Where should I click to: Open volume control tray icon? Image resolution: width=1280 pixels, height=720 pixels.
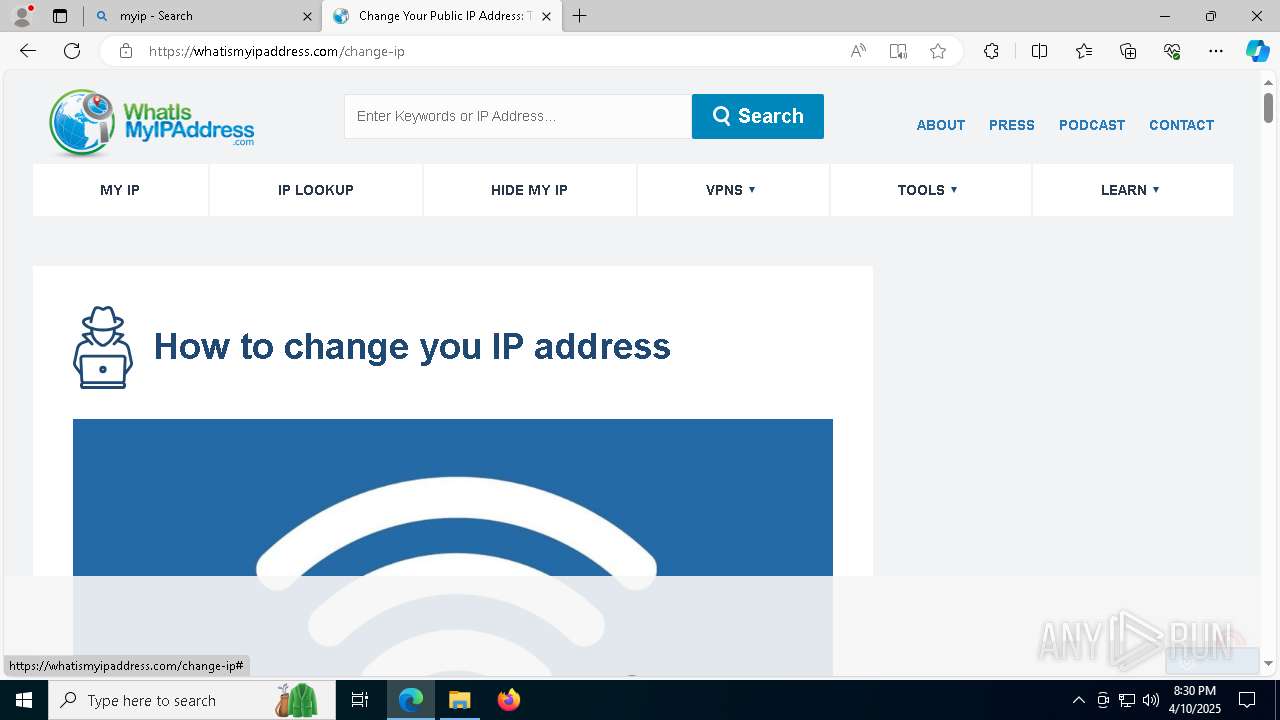1151,700
